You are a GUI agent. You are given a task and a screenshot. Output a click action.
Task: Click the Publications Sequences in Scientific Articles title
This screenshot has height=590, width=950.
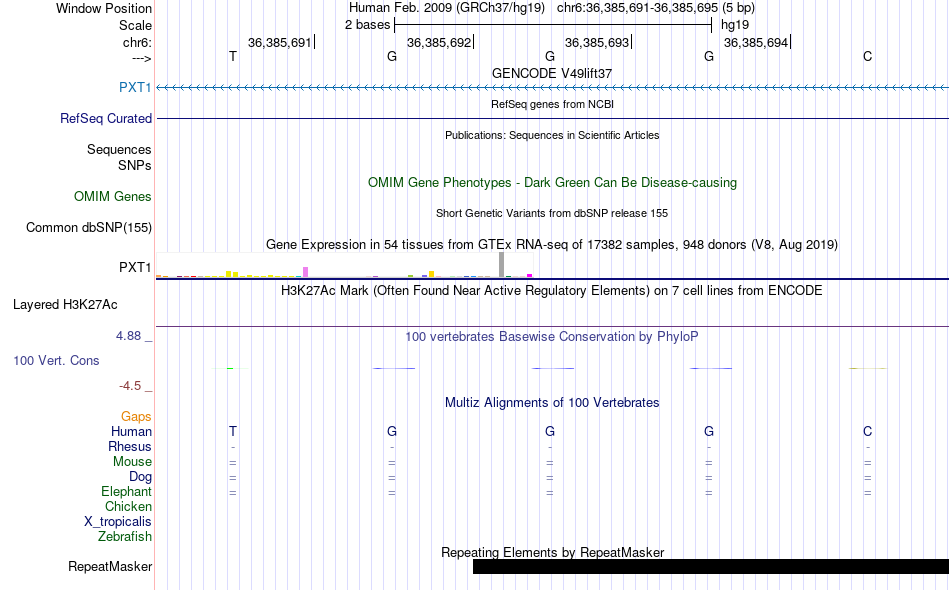[x=552, y=135]
